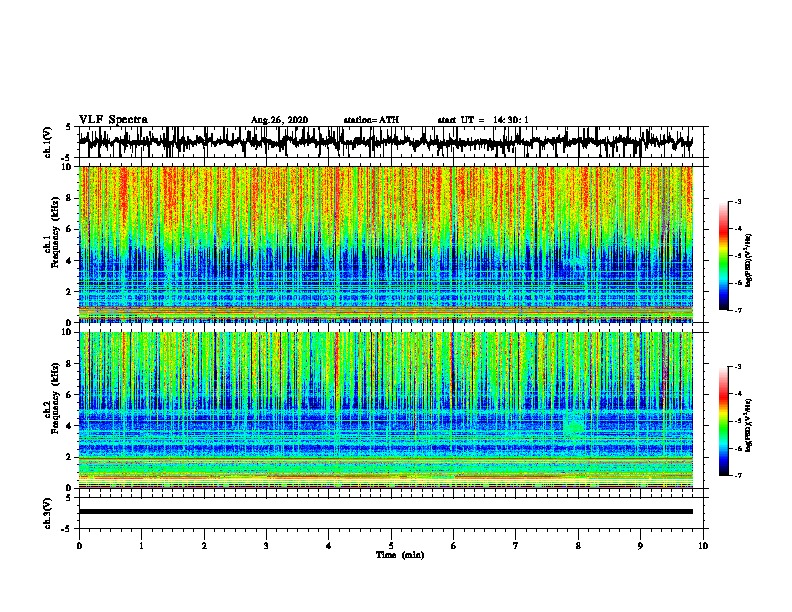Image resolution: width=792 pixels, height=612 pixels.
Task: Click the "-3" tick on lower color bar
Action: pyautogui.click(x=738, y=367)
